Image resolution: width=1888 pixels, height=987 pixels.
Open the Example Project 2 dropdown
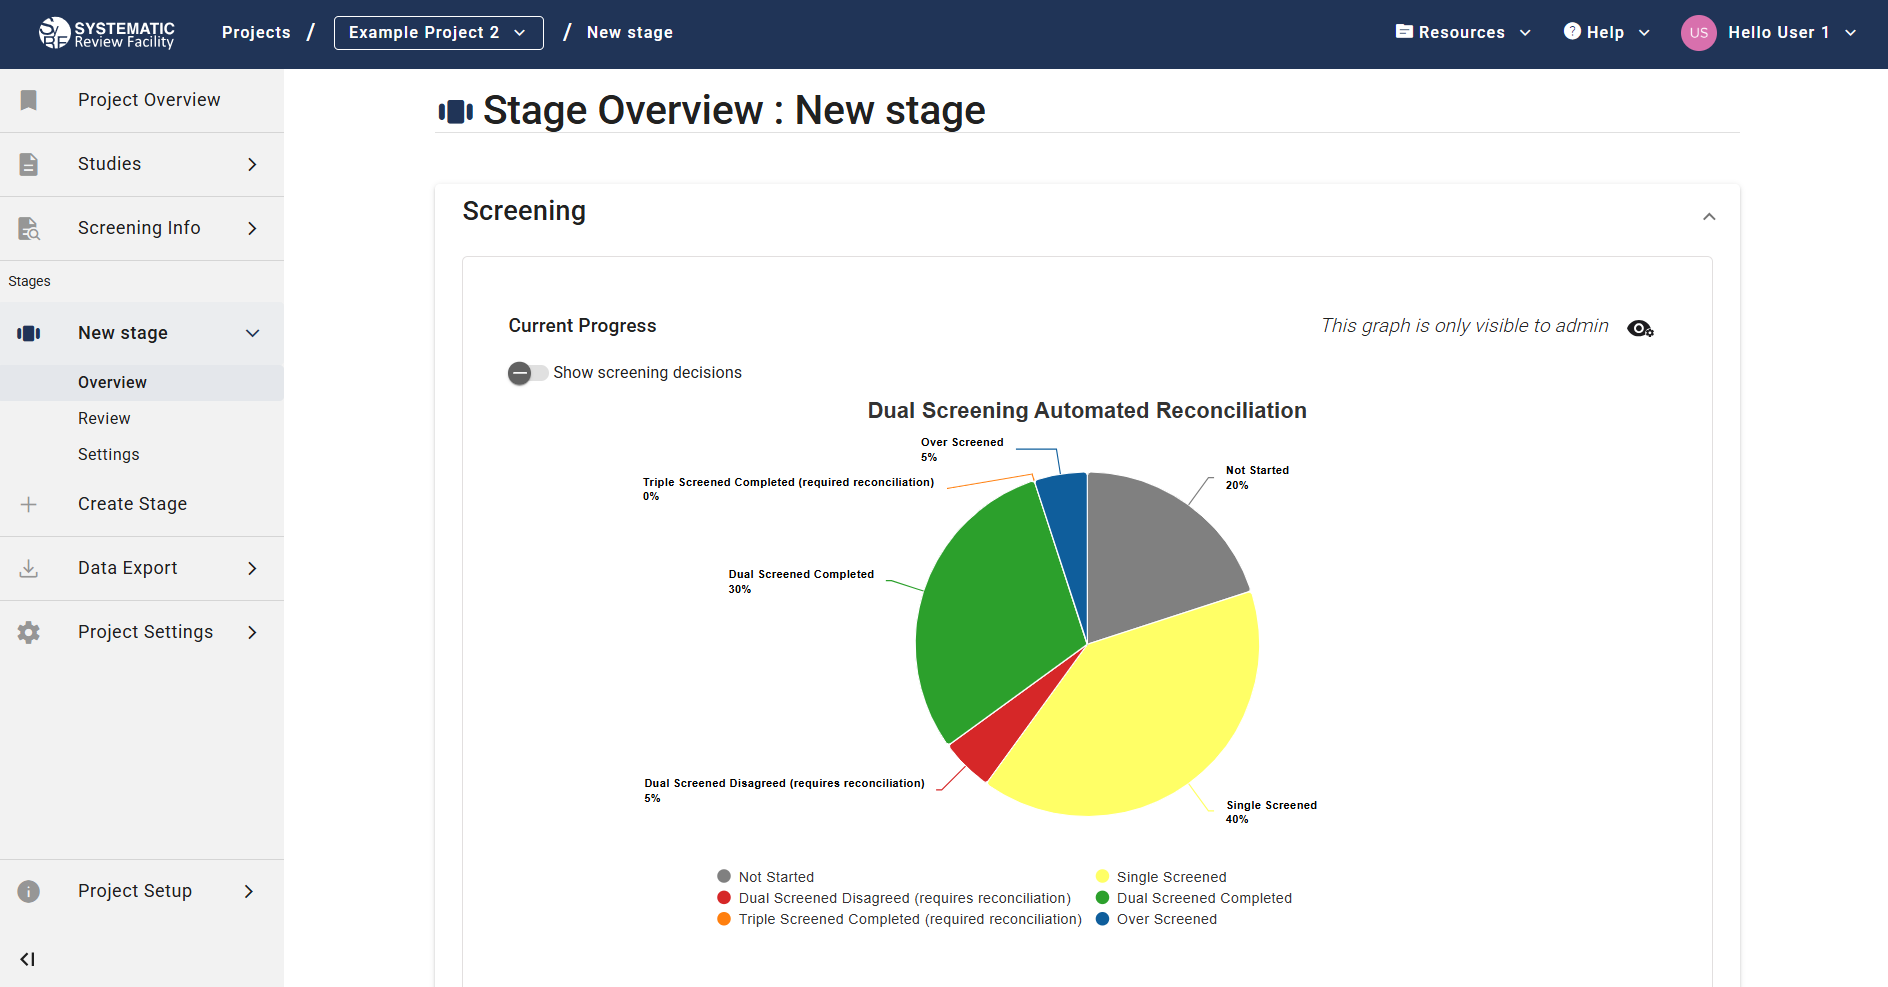click(x=438, y=32)
